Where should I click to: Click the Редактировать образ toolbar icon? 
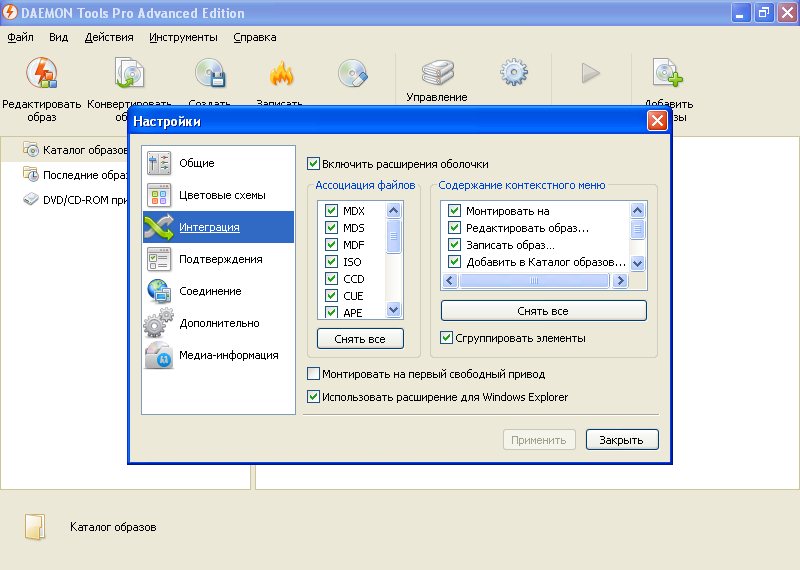point(42,74)
